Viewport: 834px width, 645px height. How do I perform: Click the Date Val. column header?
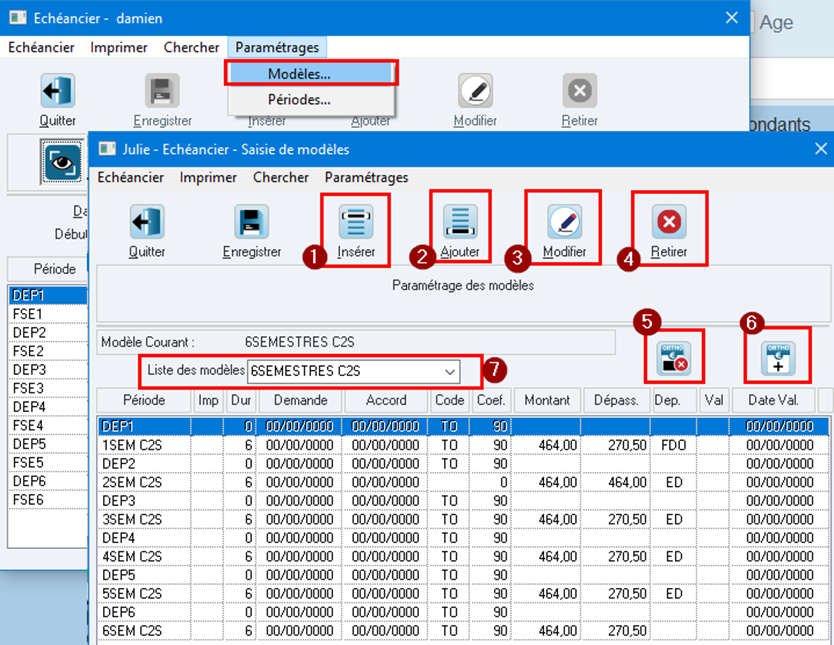(x=773, y=400)
